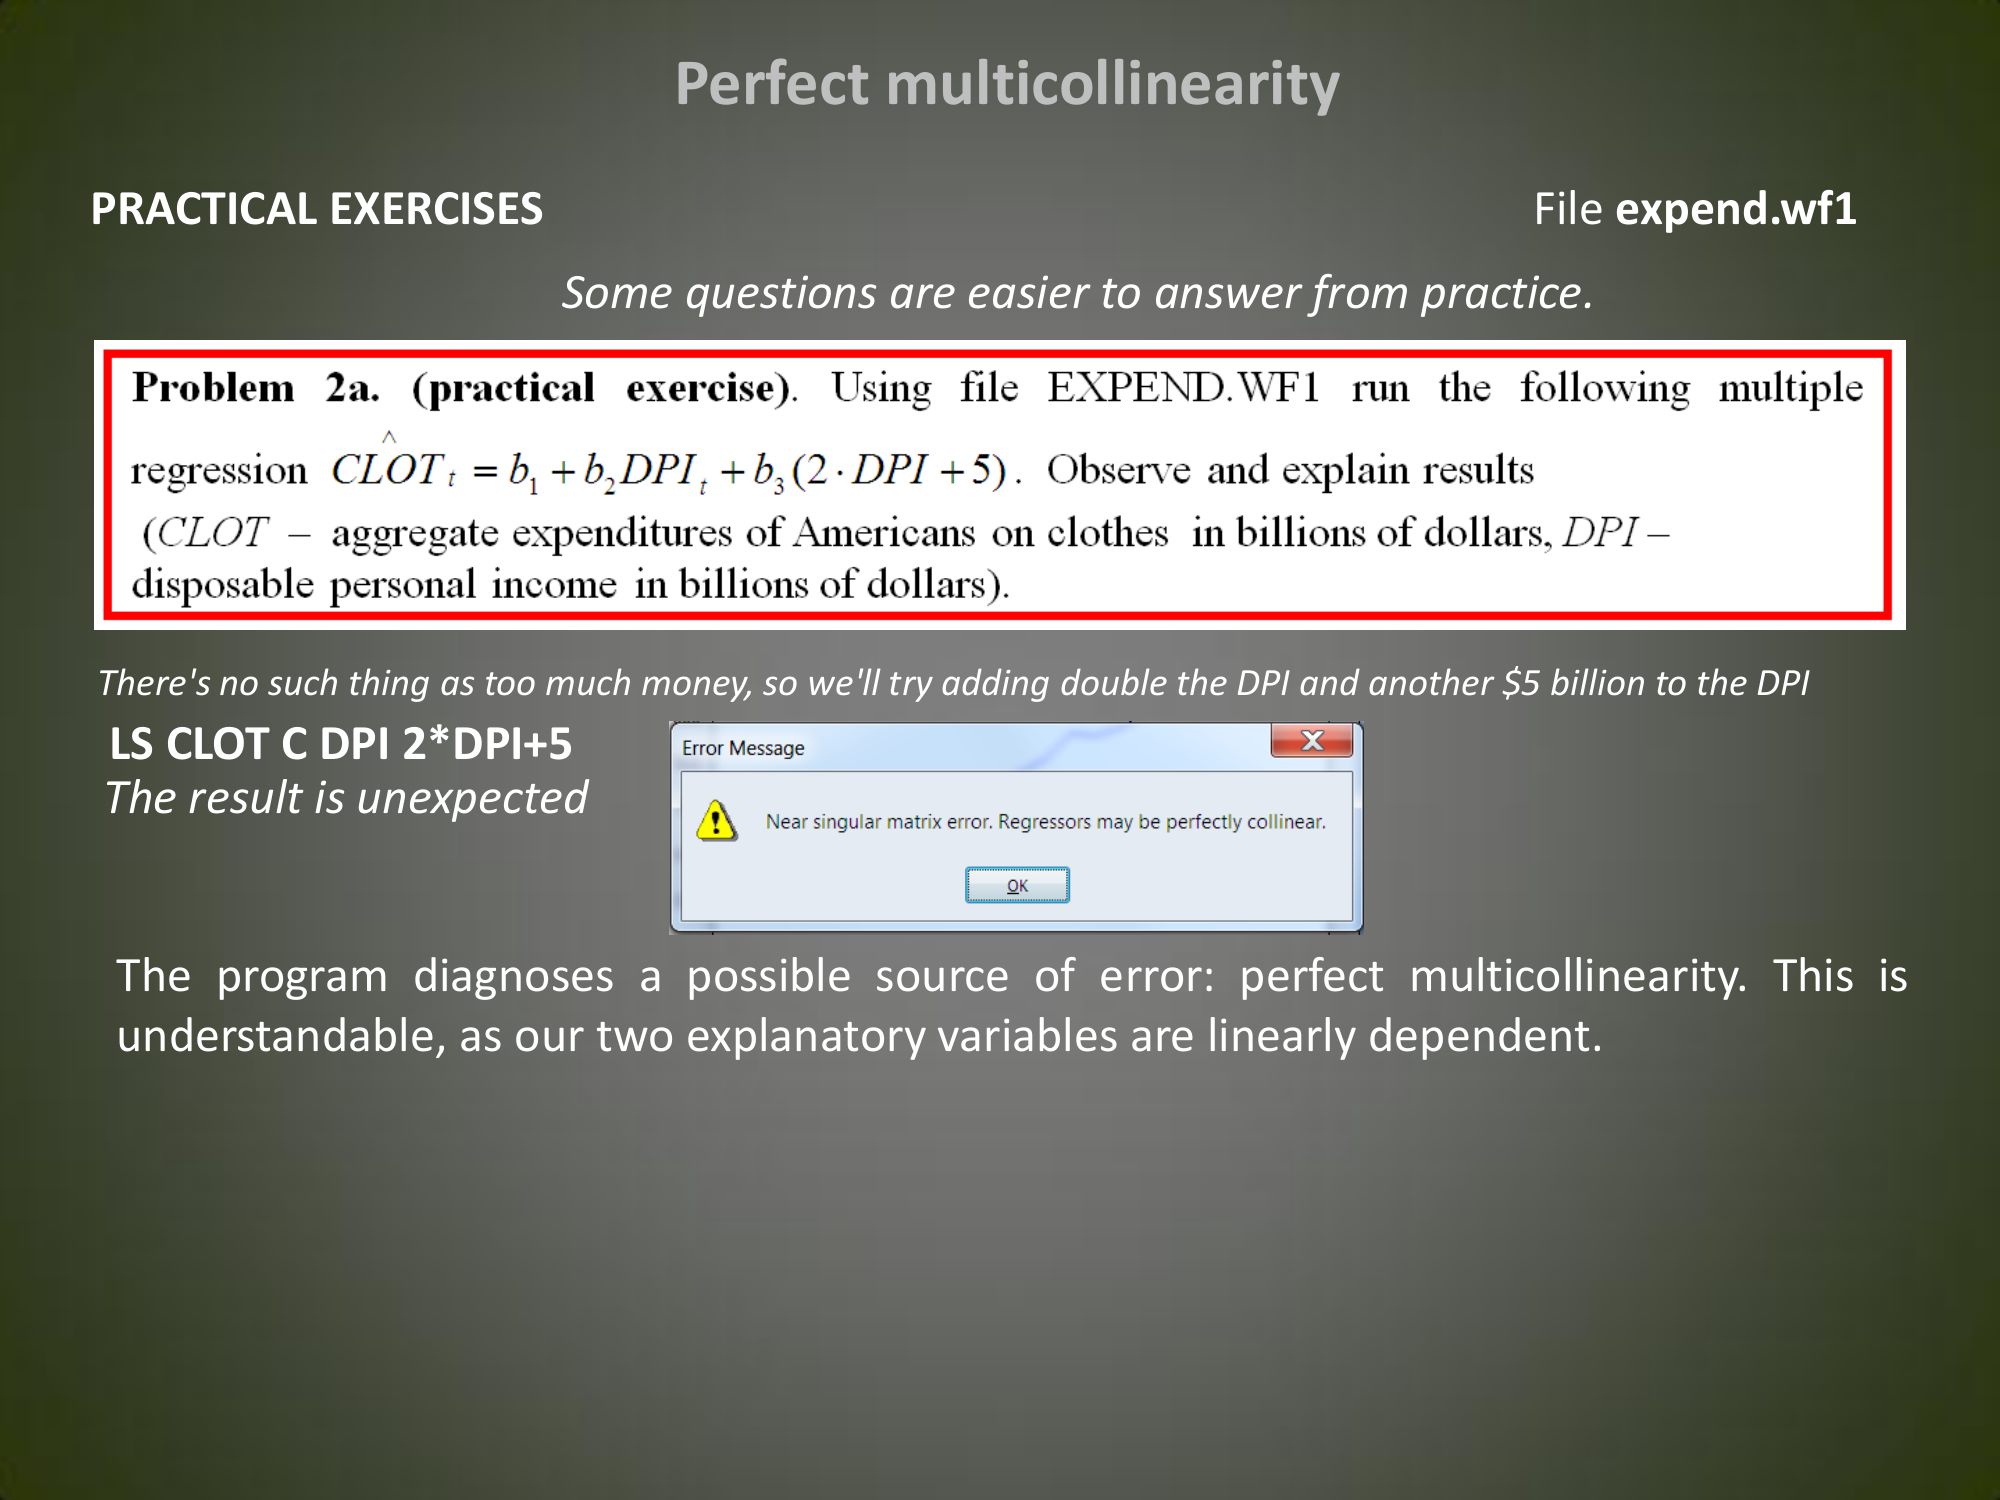Close the Error Message dialog
Screen dimensions: 2000x1500
1311,741
